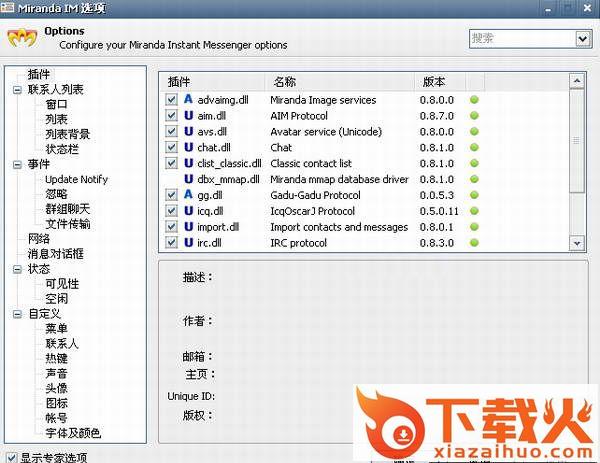
Task: Toggle the 显示专家选项 checkbox
Action: 12,457
